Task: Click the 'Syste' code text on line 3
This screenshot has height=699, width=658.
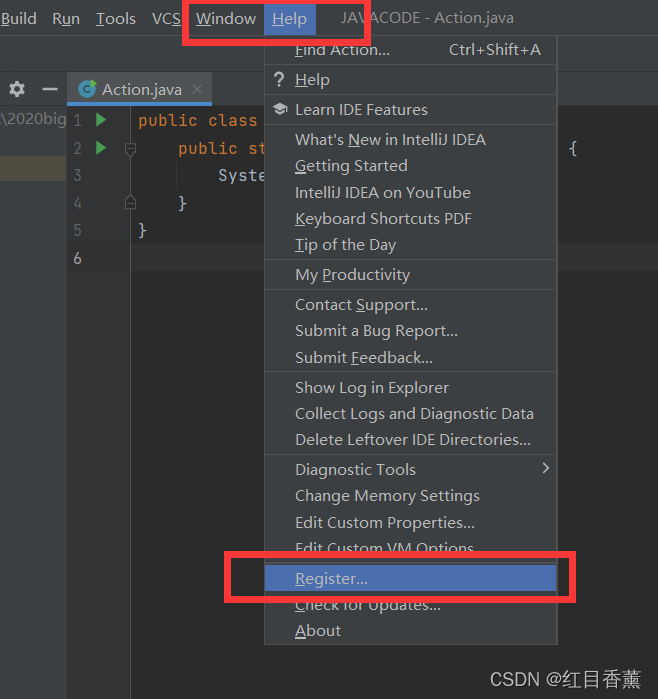Action: (241, 175)
